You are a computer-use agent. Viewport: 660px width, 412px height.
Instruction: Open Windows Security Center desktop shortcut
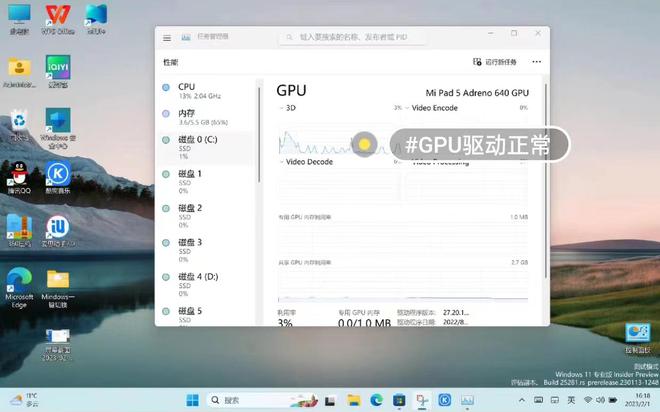[58, 128]
